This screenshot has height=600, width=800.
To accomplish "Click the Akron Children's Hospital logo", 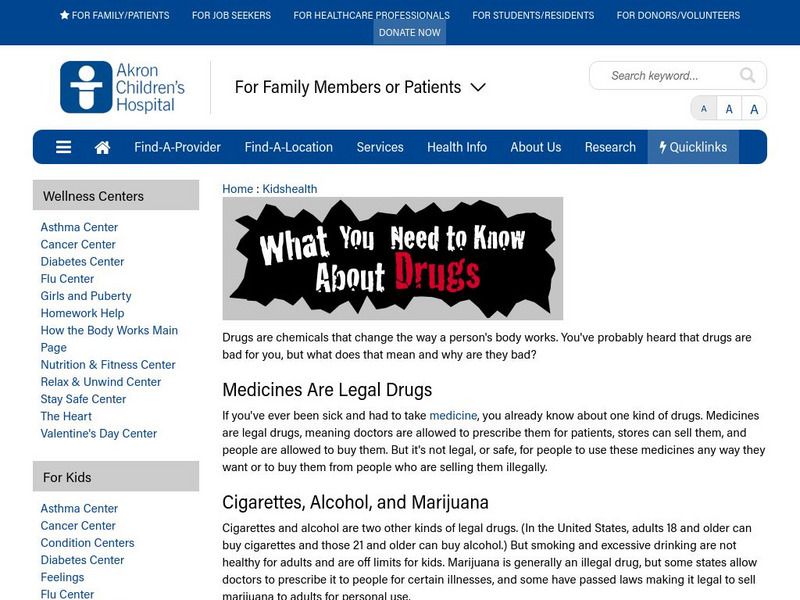I will [122, 87].
